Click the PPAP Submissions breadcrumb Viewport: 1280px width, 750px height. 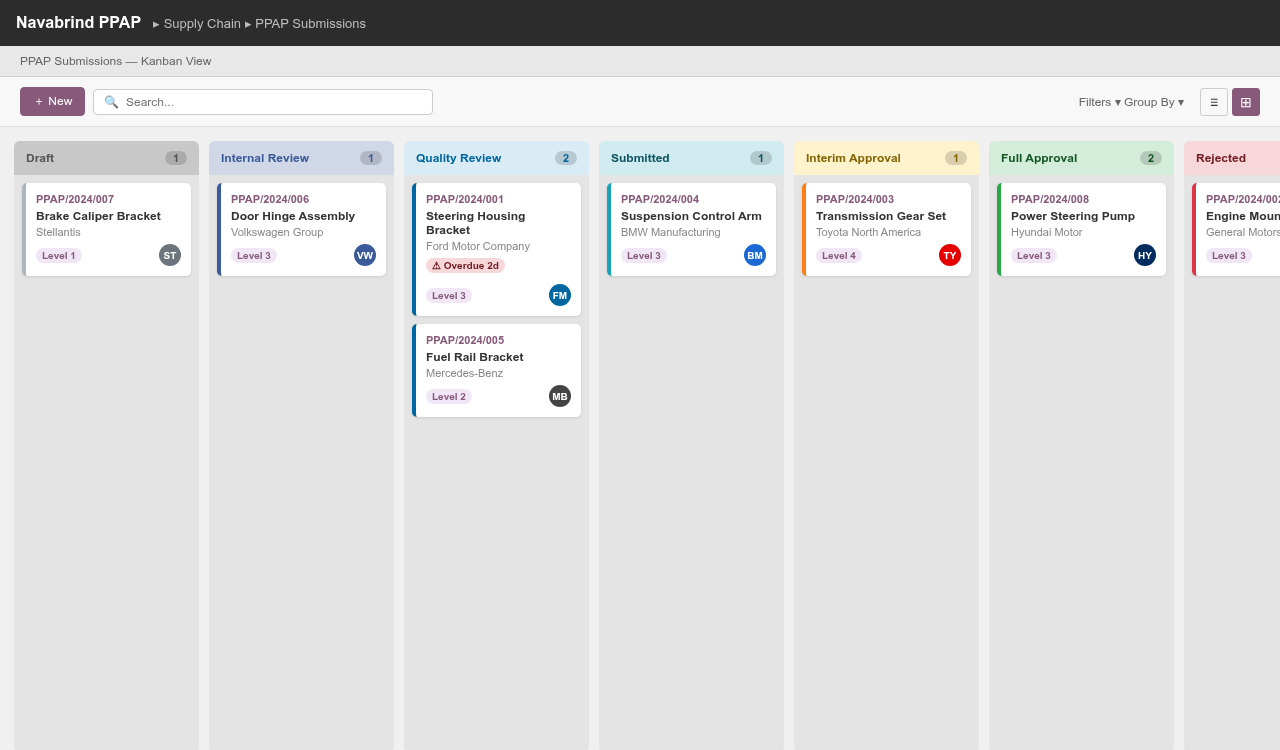(310, 23)
